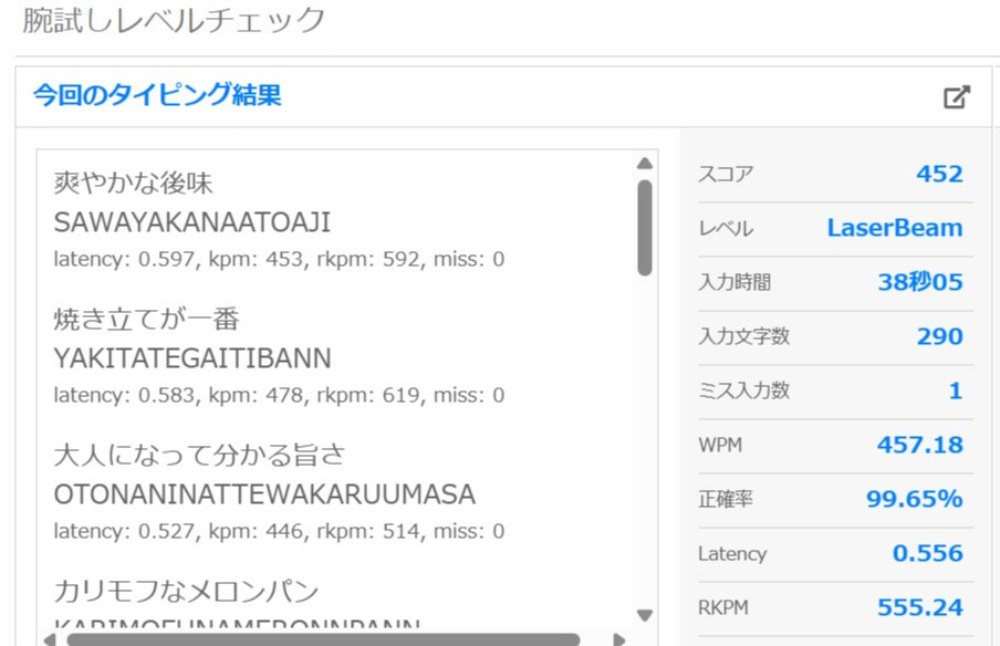Screen dimensions: 1000x646
Task: Click the romaji YAKITATEGAITIBANN
Action: (x=192, y=358)
